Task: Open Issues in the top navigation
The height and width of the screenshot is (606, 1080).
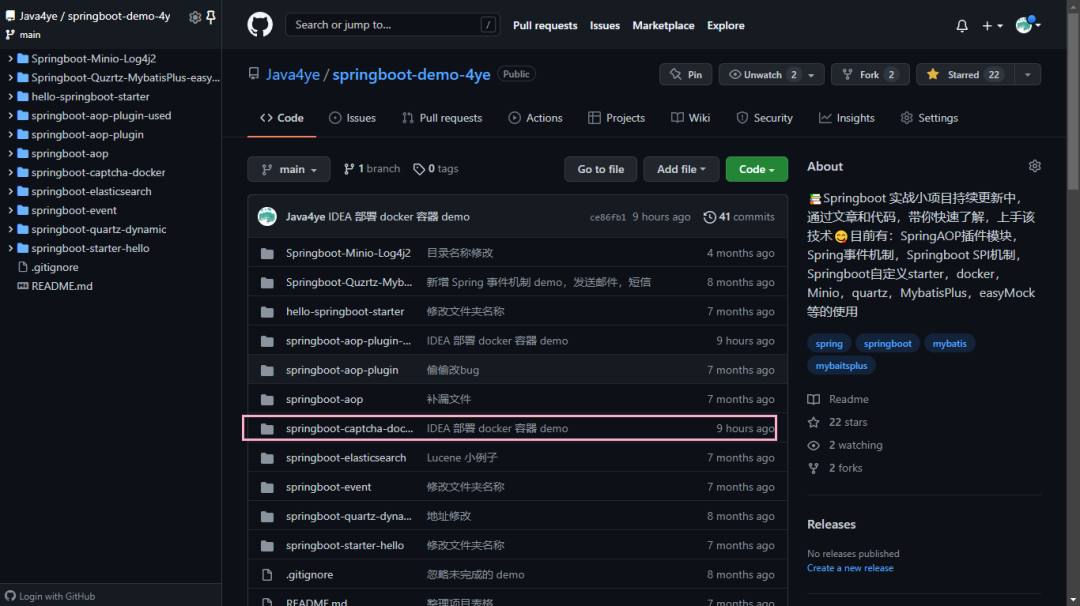Action: tap(605, 25)
